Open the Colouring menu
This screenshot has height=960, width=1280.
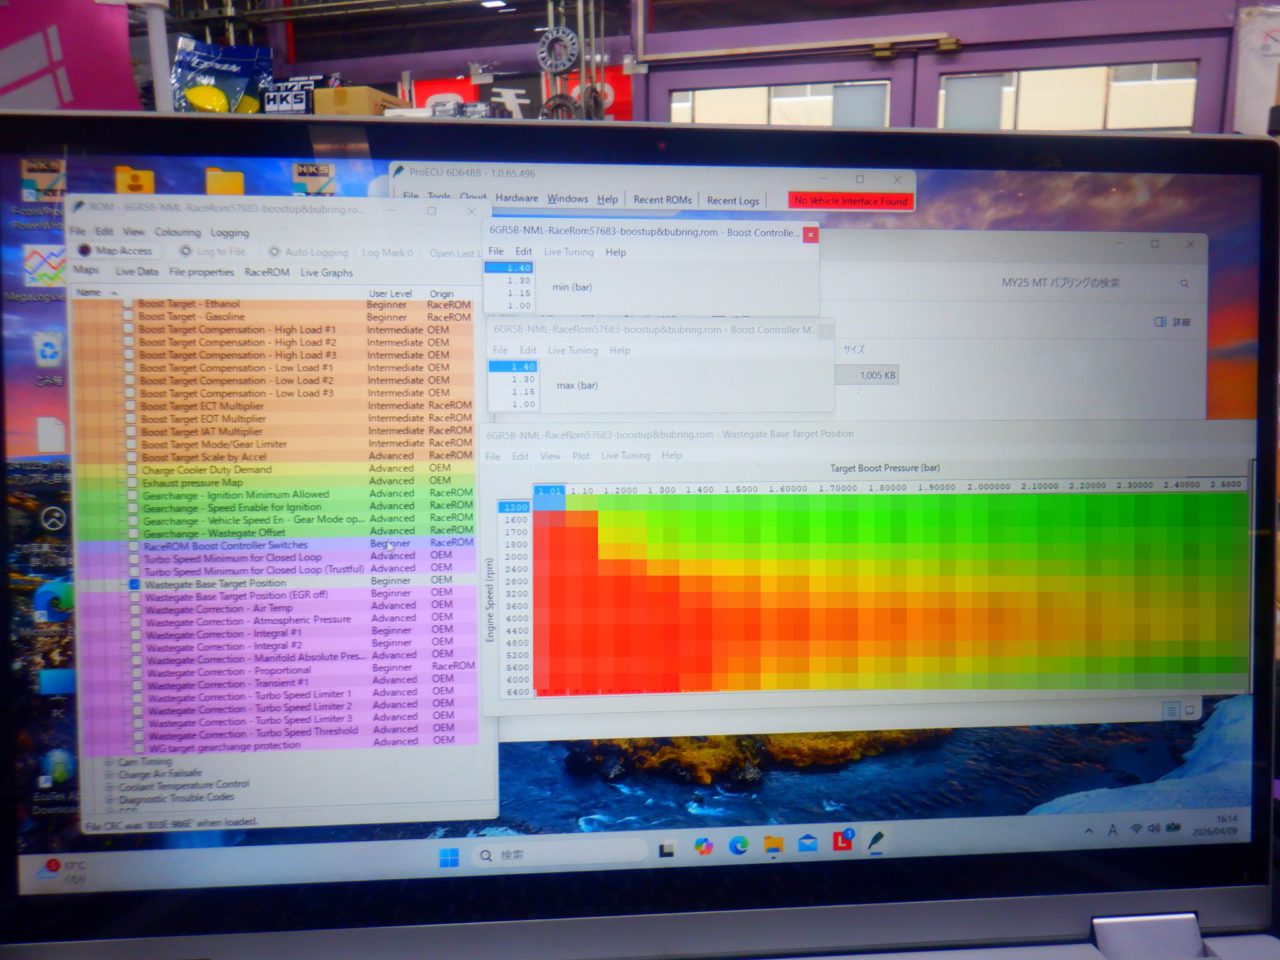[x=177, y=232]
